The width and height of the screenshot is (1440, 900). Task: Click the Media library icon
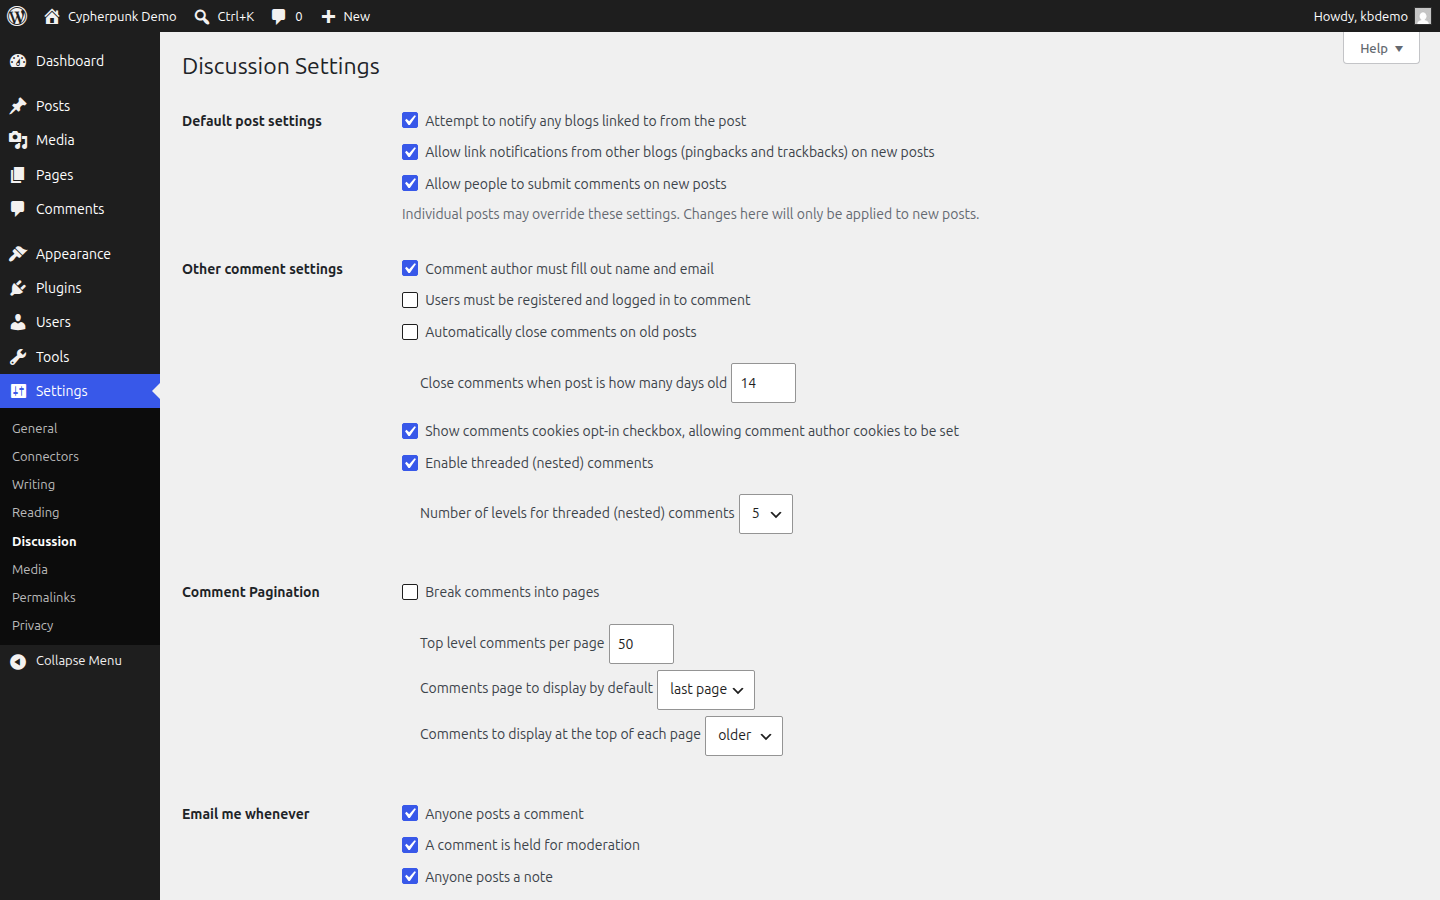click(x=18, y=140)
